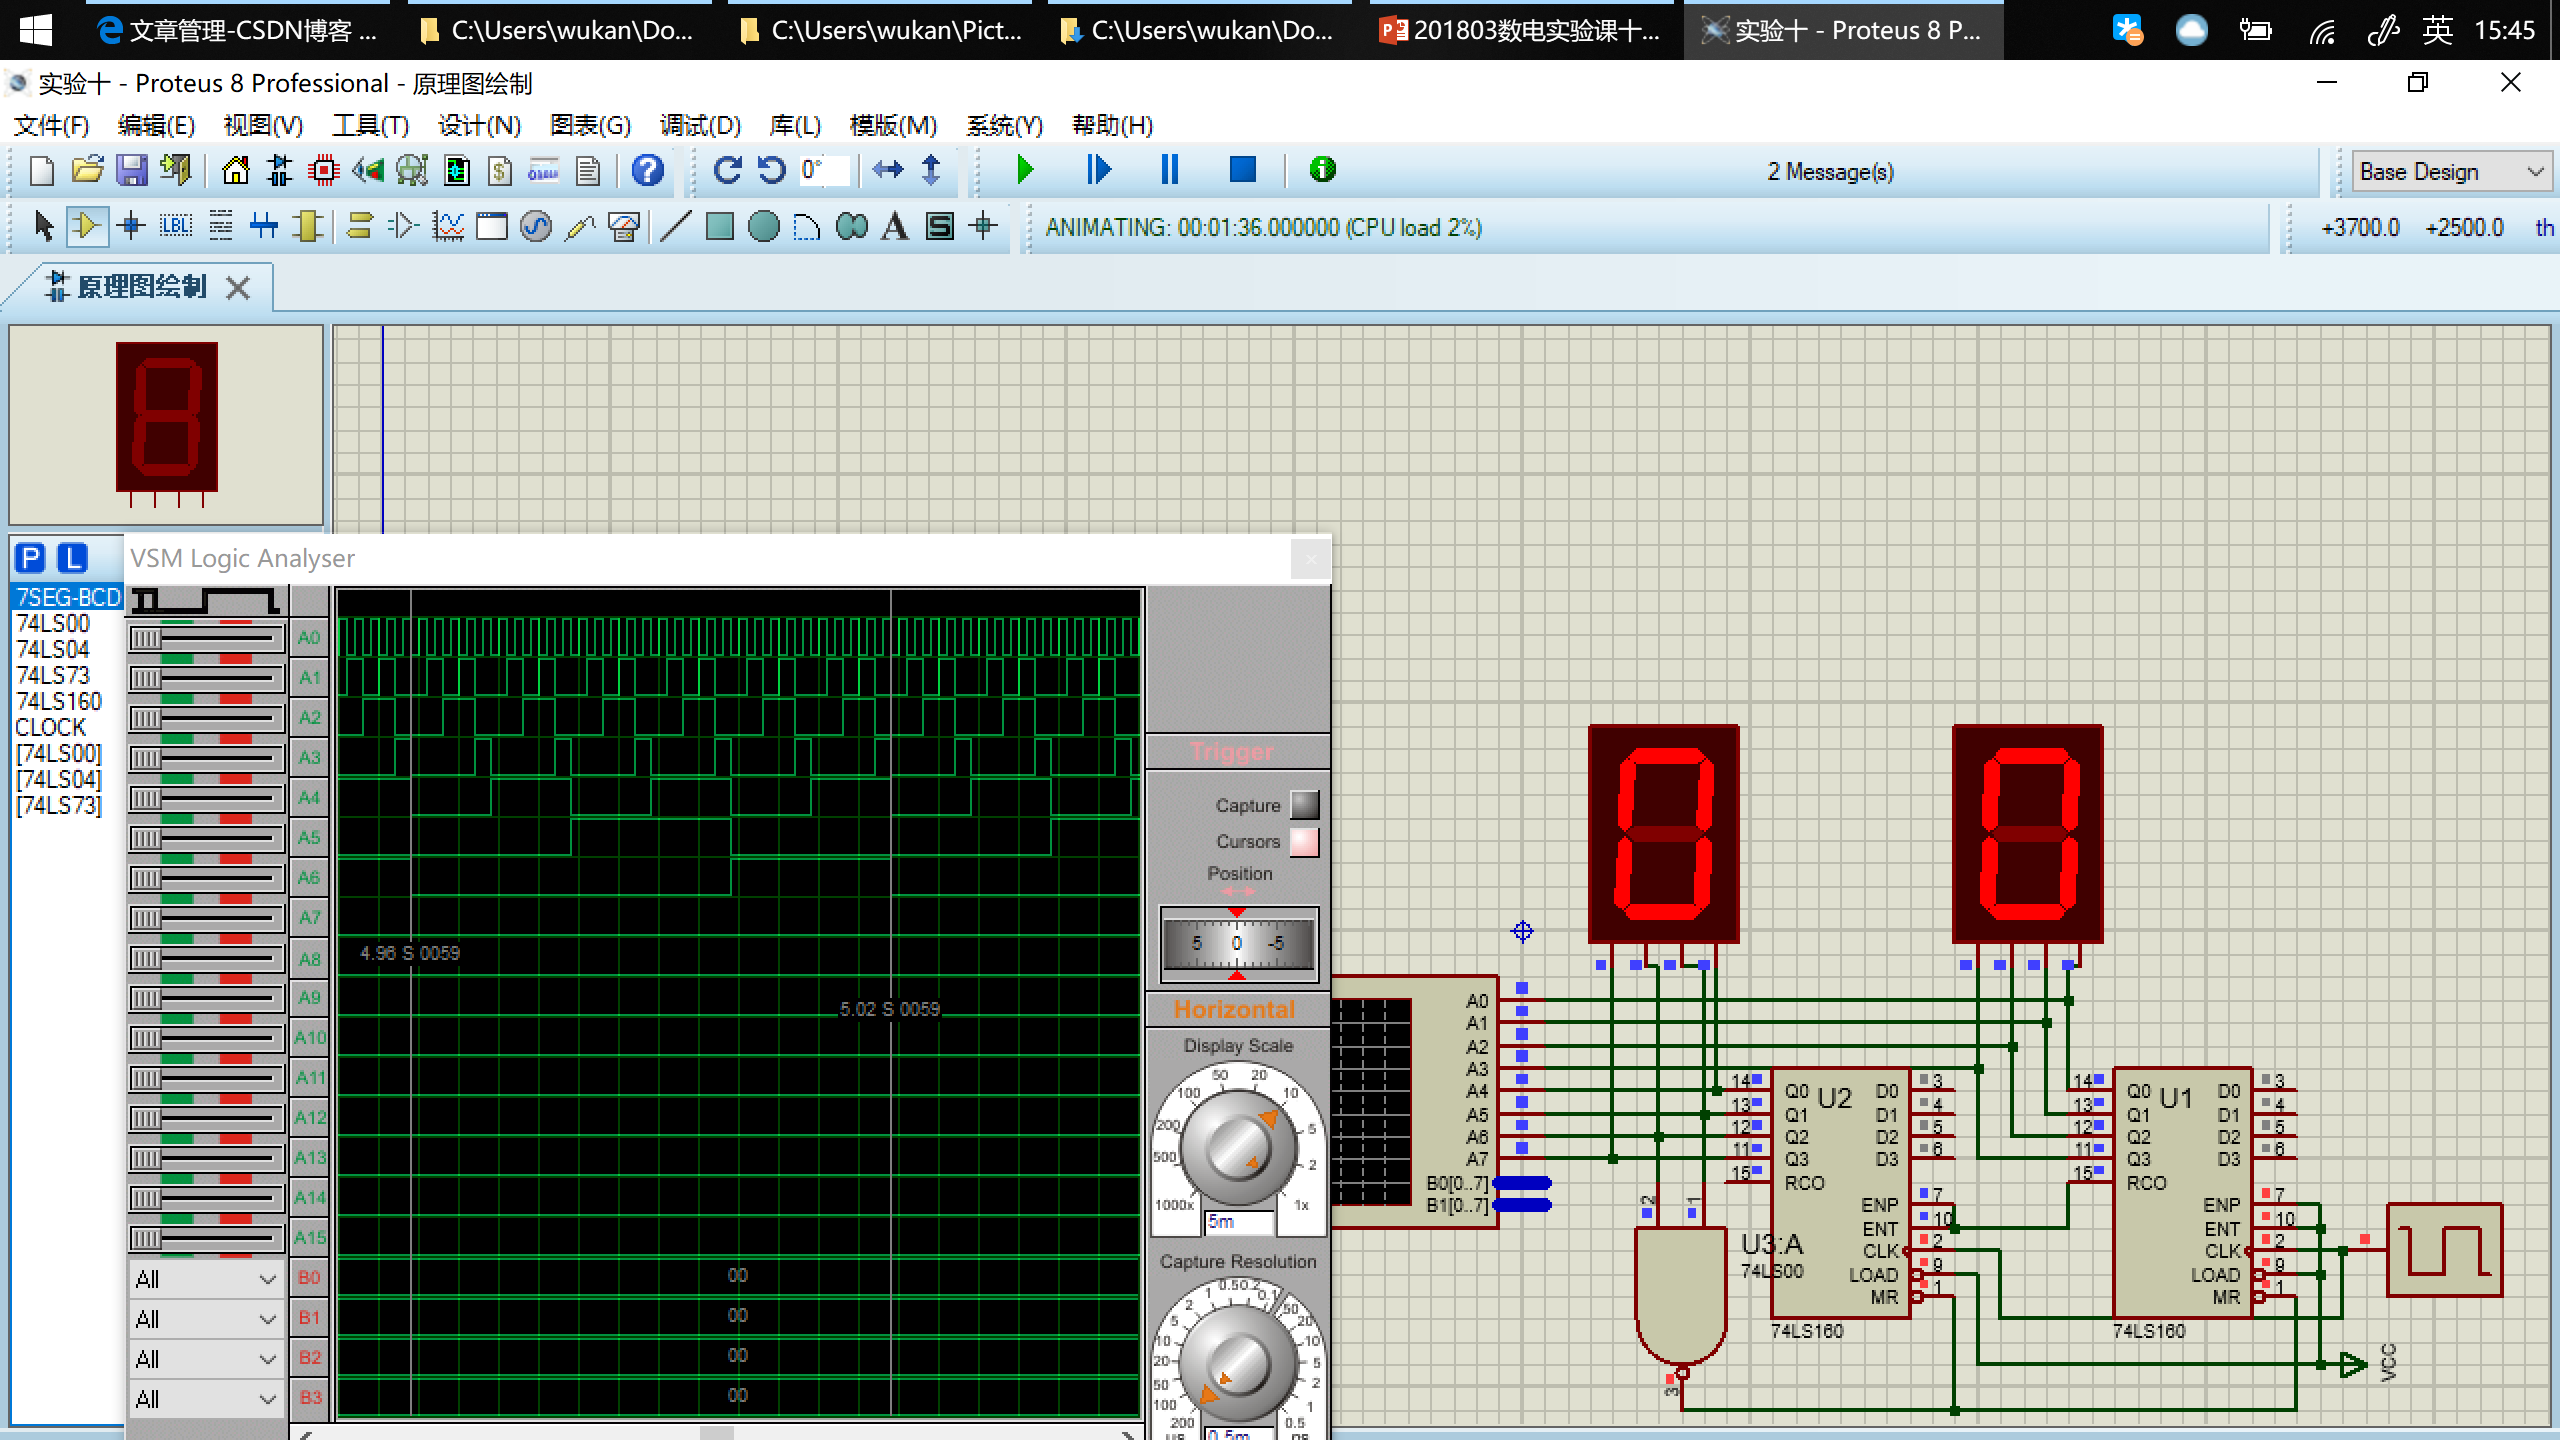The height and width of the screenshot is (1440, 2560).
Task: Click the Rotate component icon in toolbar
Action: point(728,169)
